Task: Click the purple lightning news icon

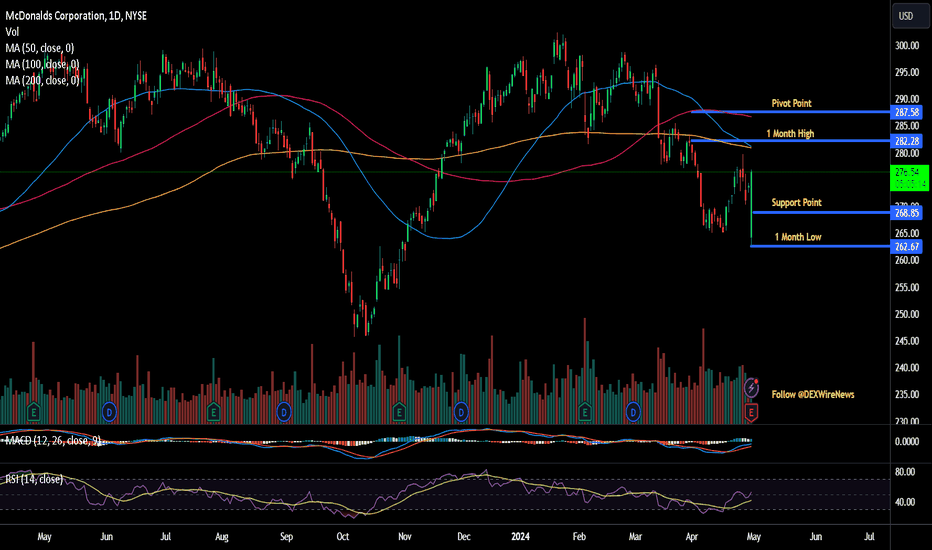Action: (751, 388)
